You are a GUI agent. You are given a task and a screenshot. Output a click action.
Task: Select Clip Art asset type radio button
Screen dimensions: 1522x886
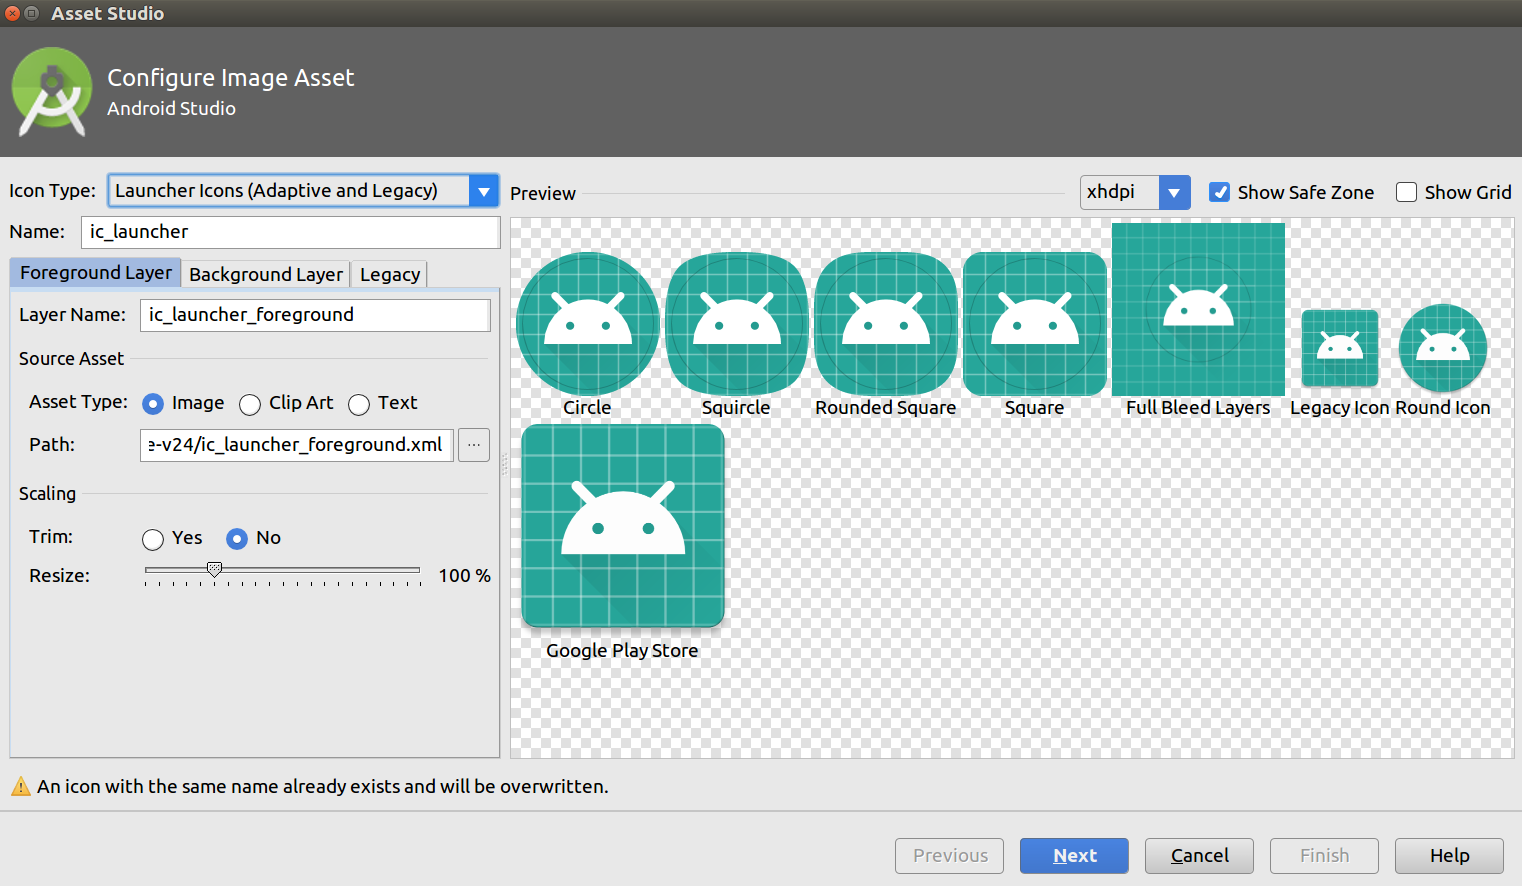coord(250,403)
